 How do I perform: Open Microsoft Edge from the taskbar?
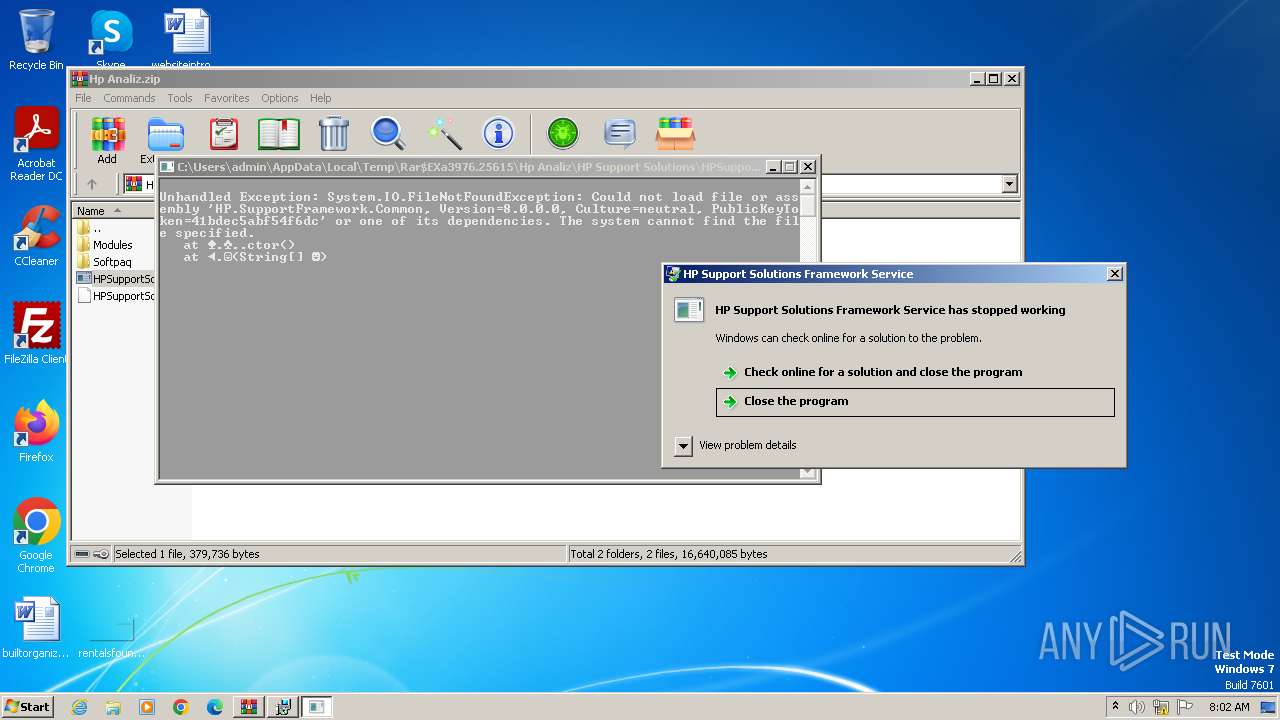(x=215, y=707)
